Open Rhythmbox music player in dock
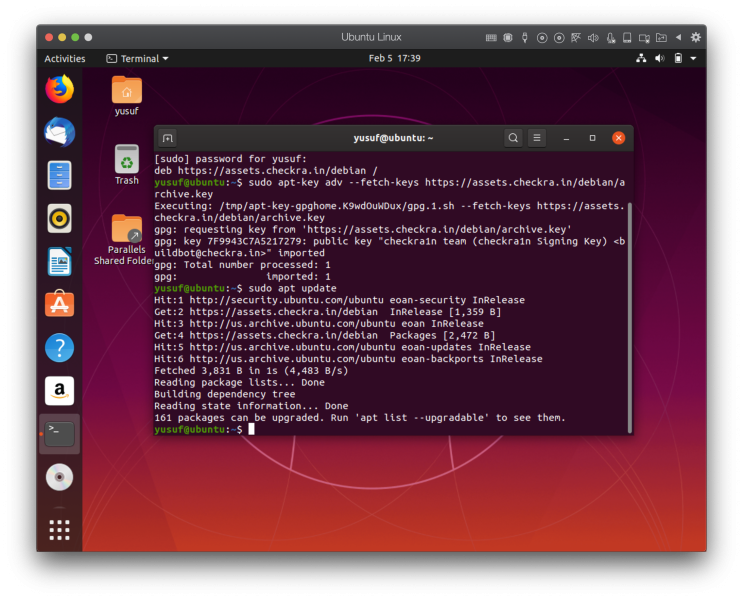The image size is (743, 600). pos(60,218)
